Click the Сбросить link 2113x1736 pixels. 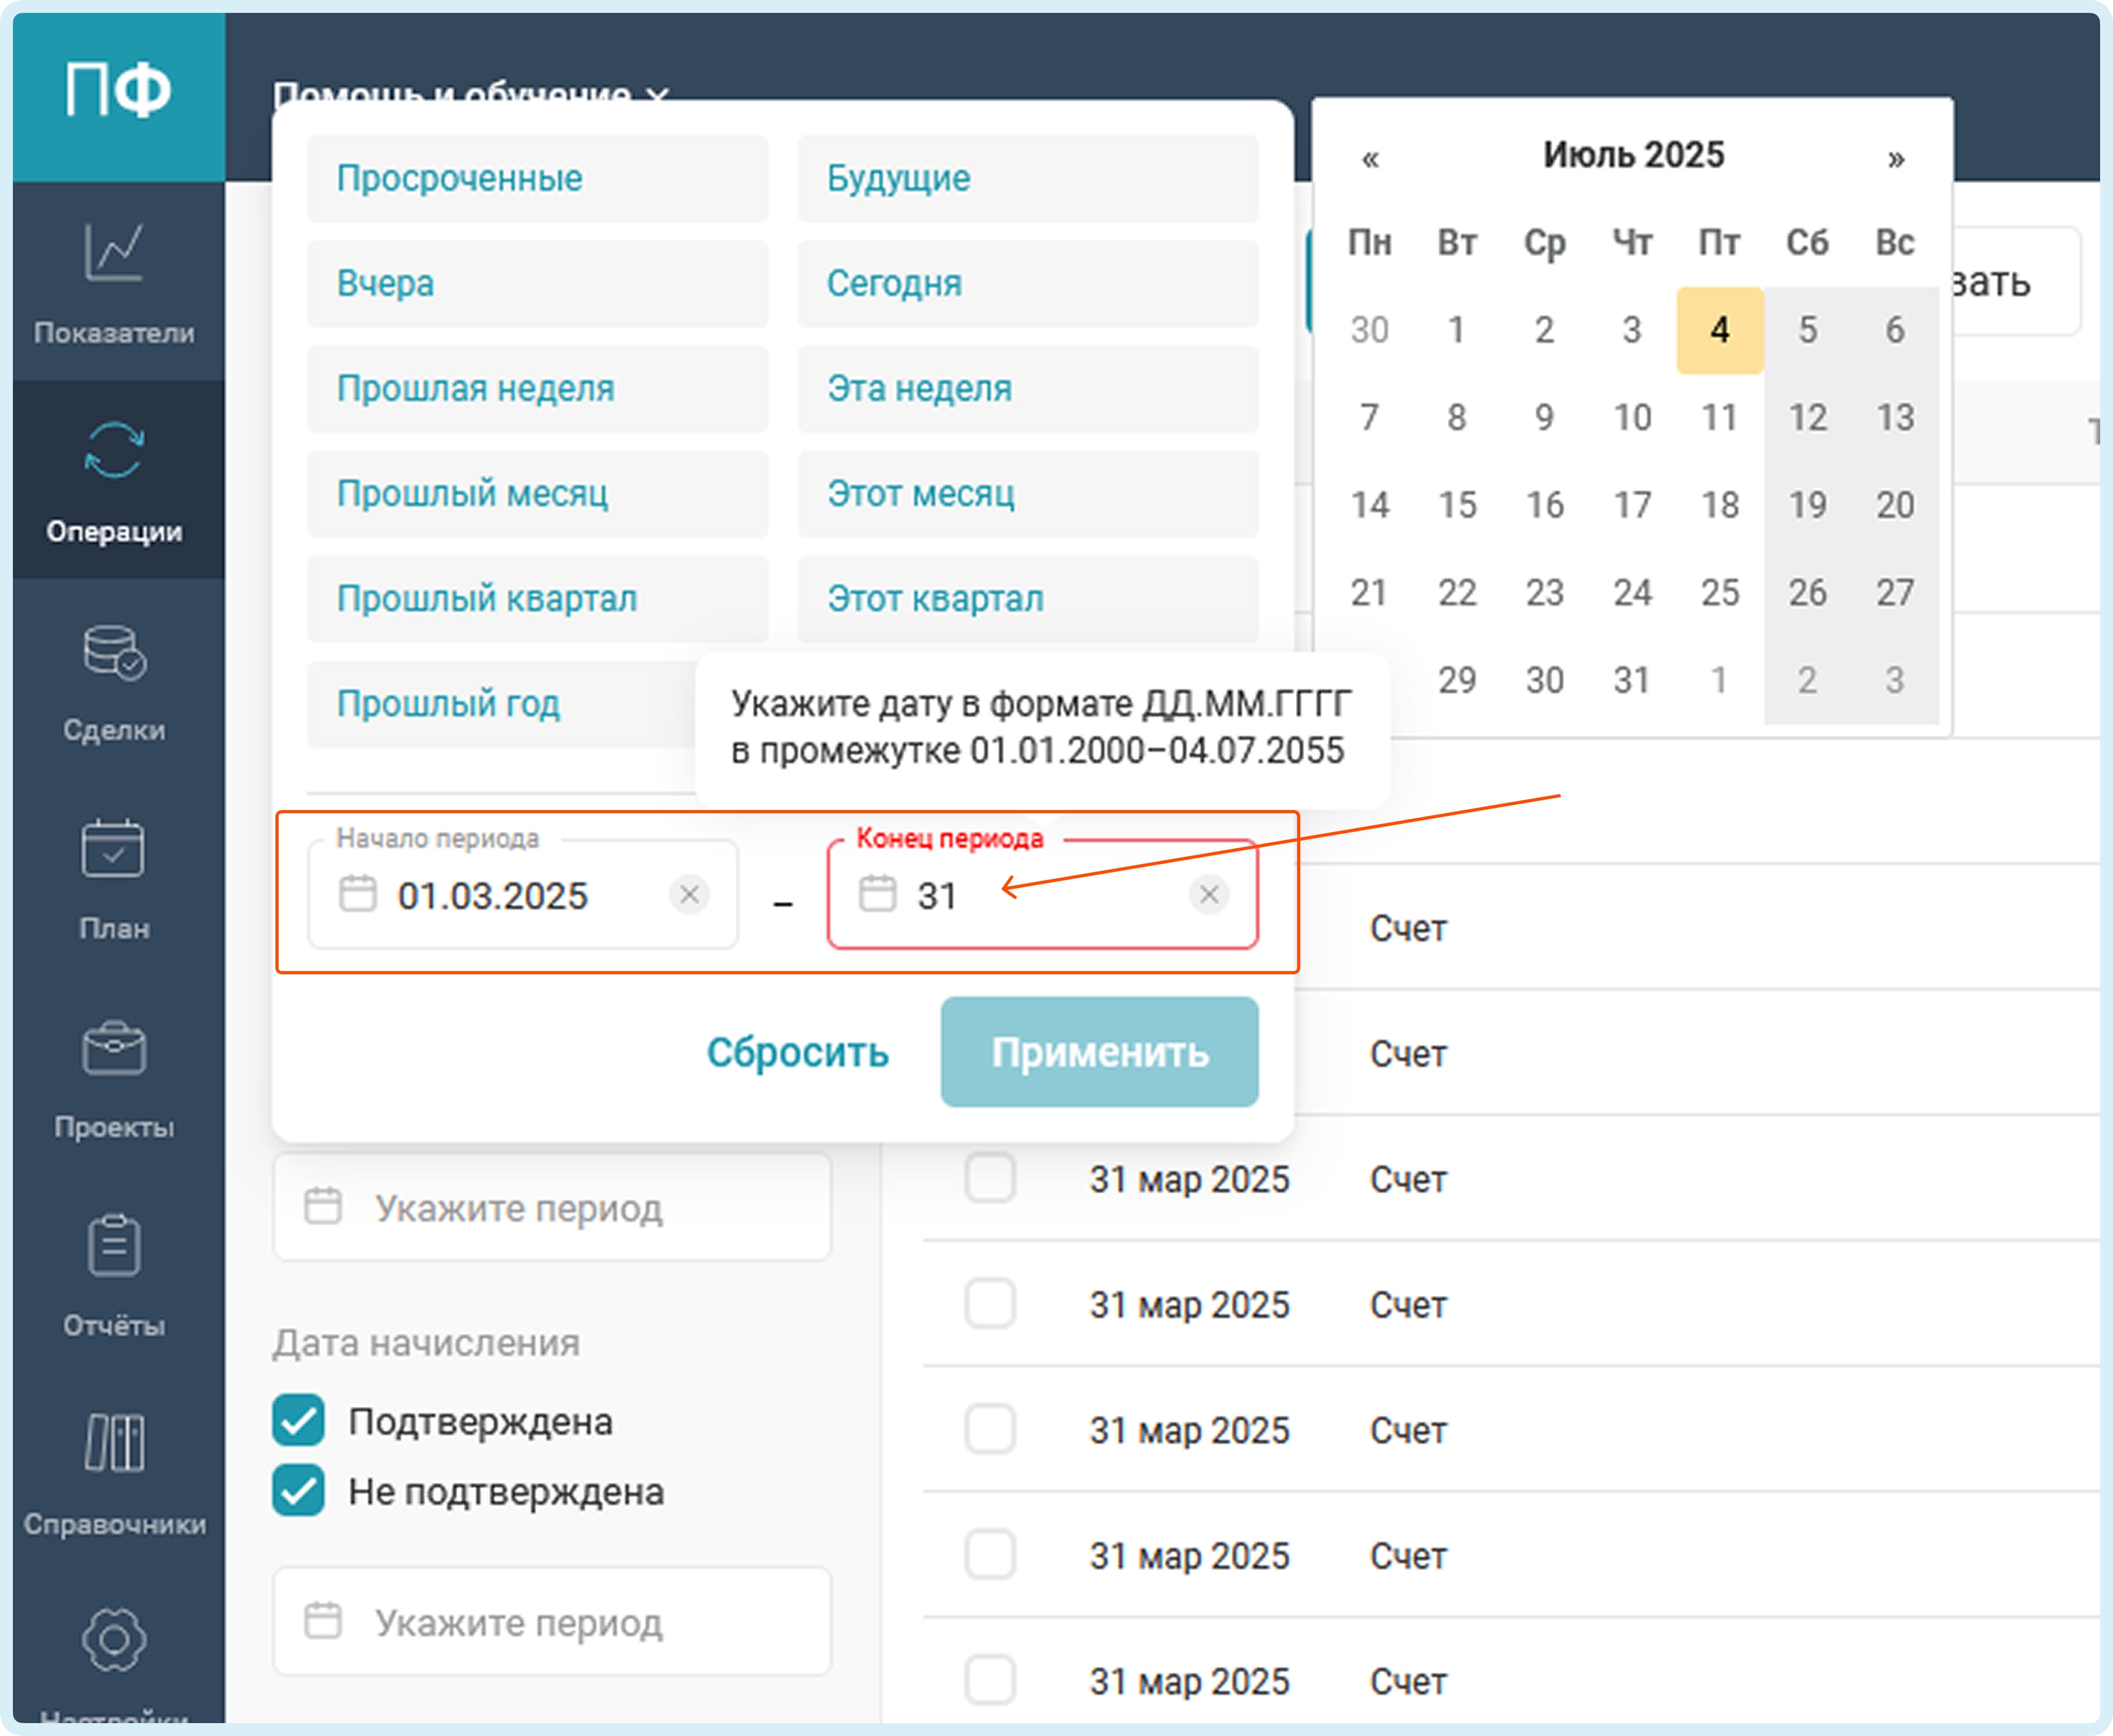pyautogui.click(x=797, y=1052)
